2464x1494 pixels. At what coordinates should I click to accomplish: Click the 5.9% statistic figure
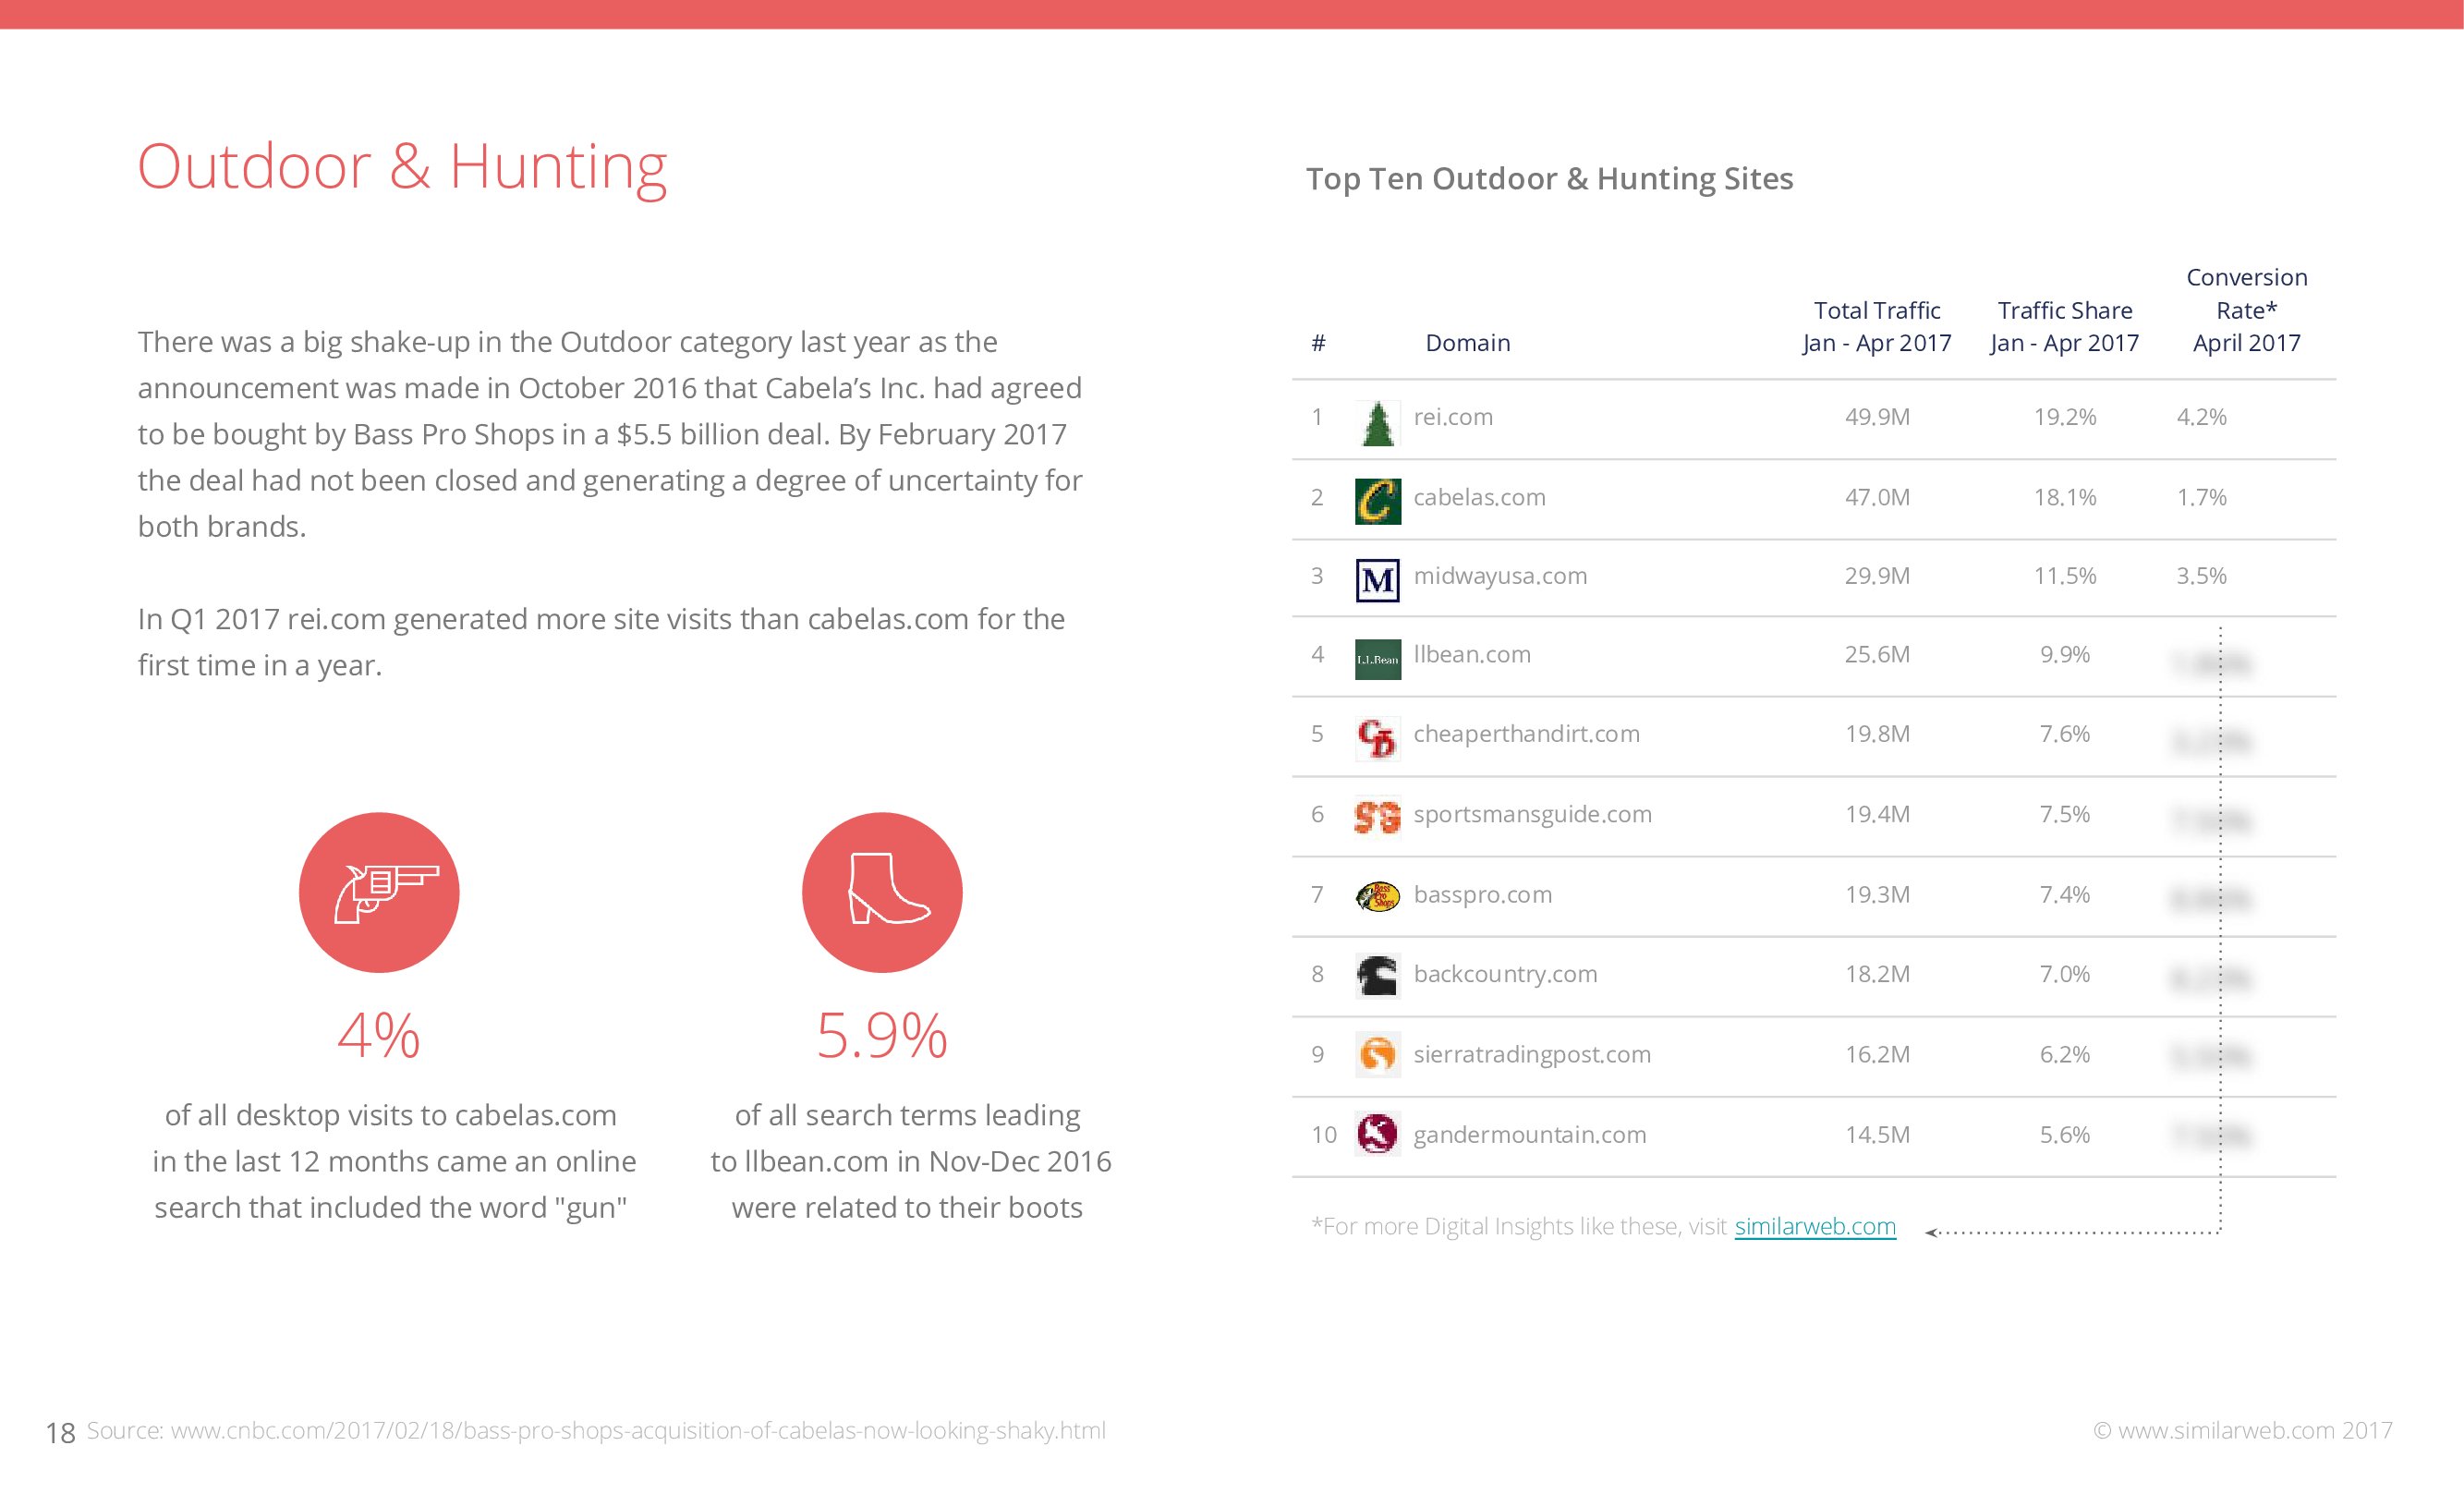coord(881,1035)
